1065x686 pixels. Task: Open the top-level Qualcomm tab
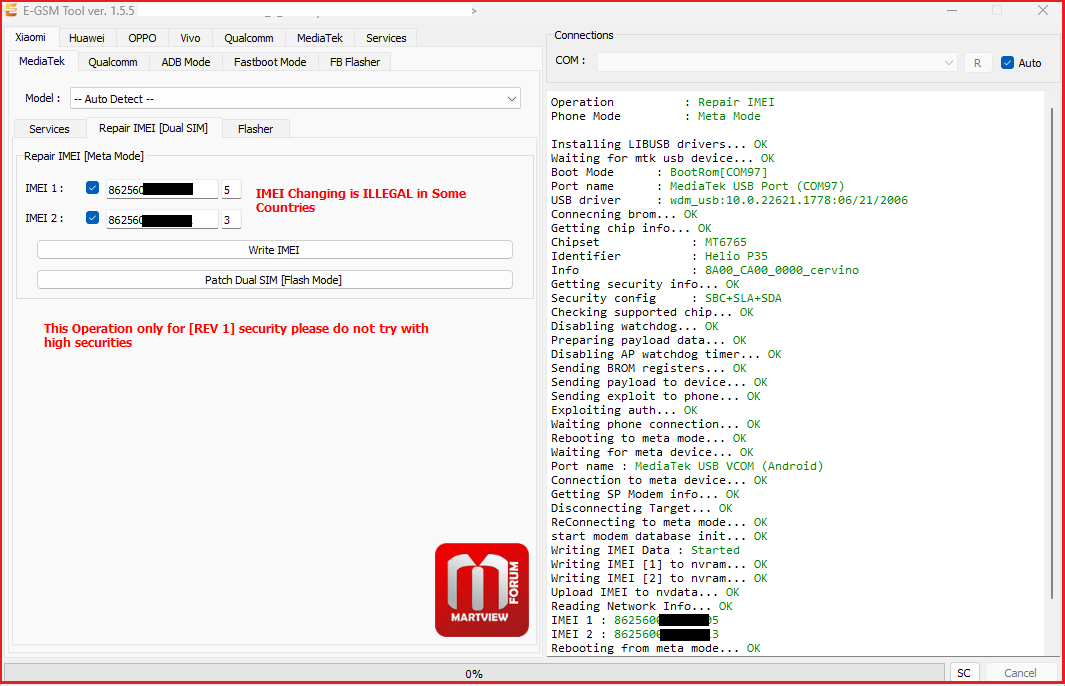point(249,38)
